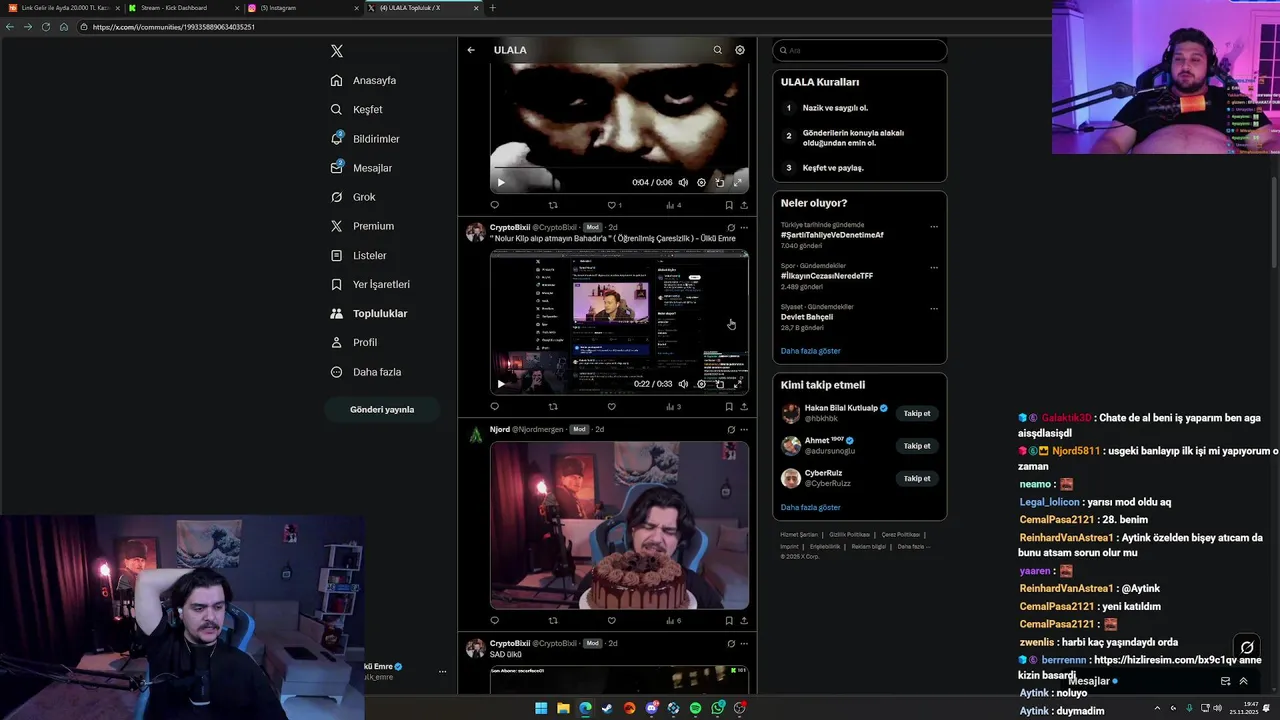Follow Hakan Bilal Kutlualp
The height and width of the screenshot is (720, 1280).
[x=917, y=413]
